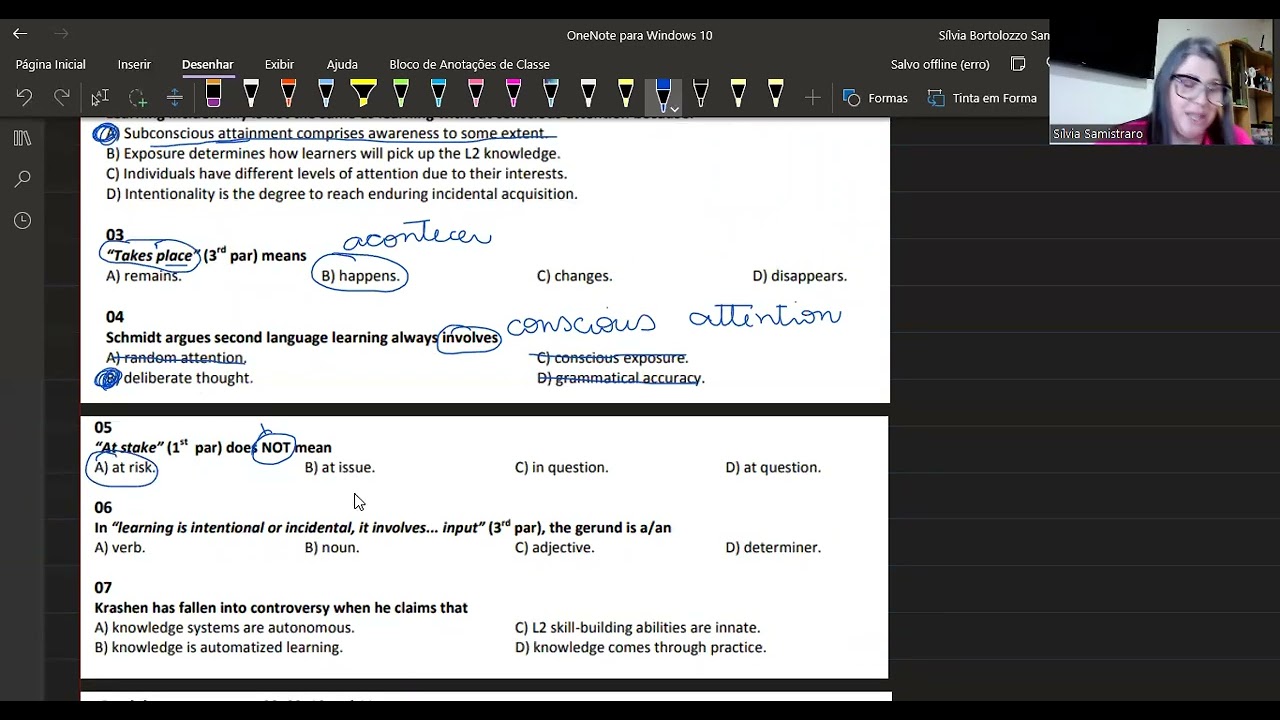
Task: Open the search magnifier in the sidebar
Action: [x=22, y=179]
